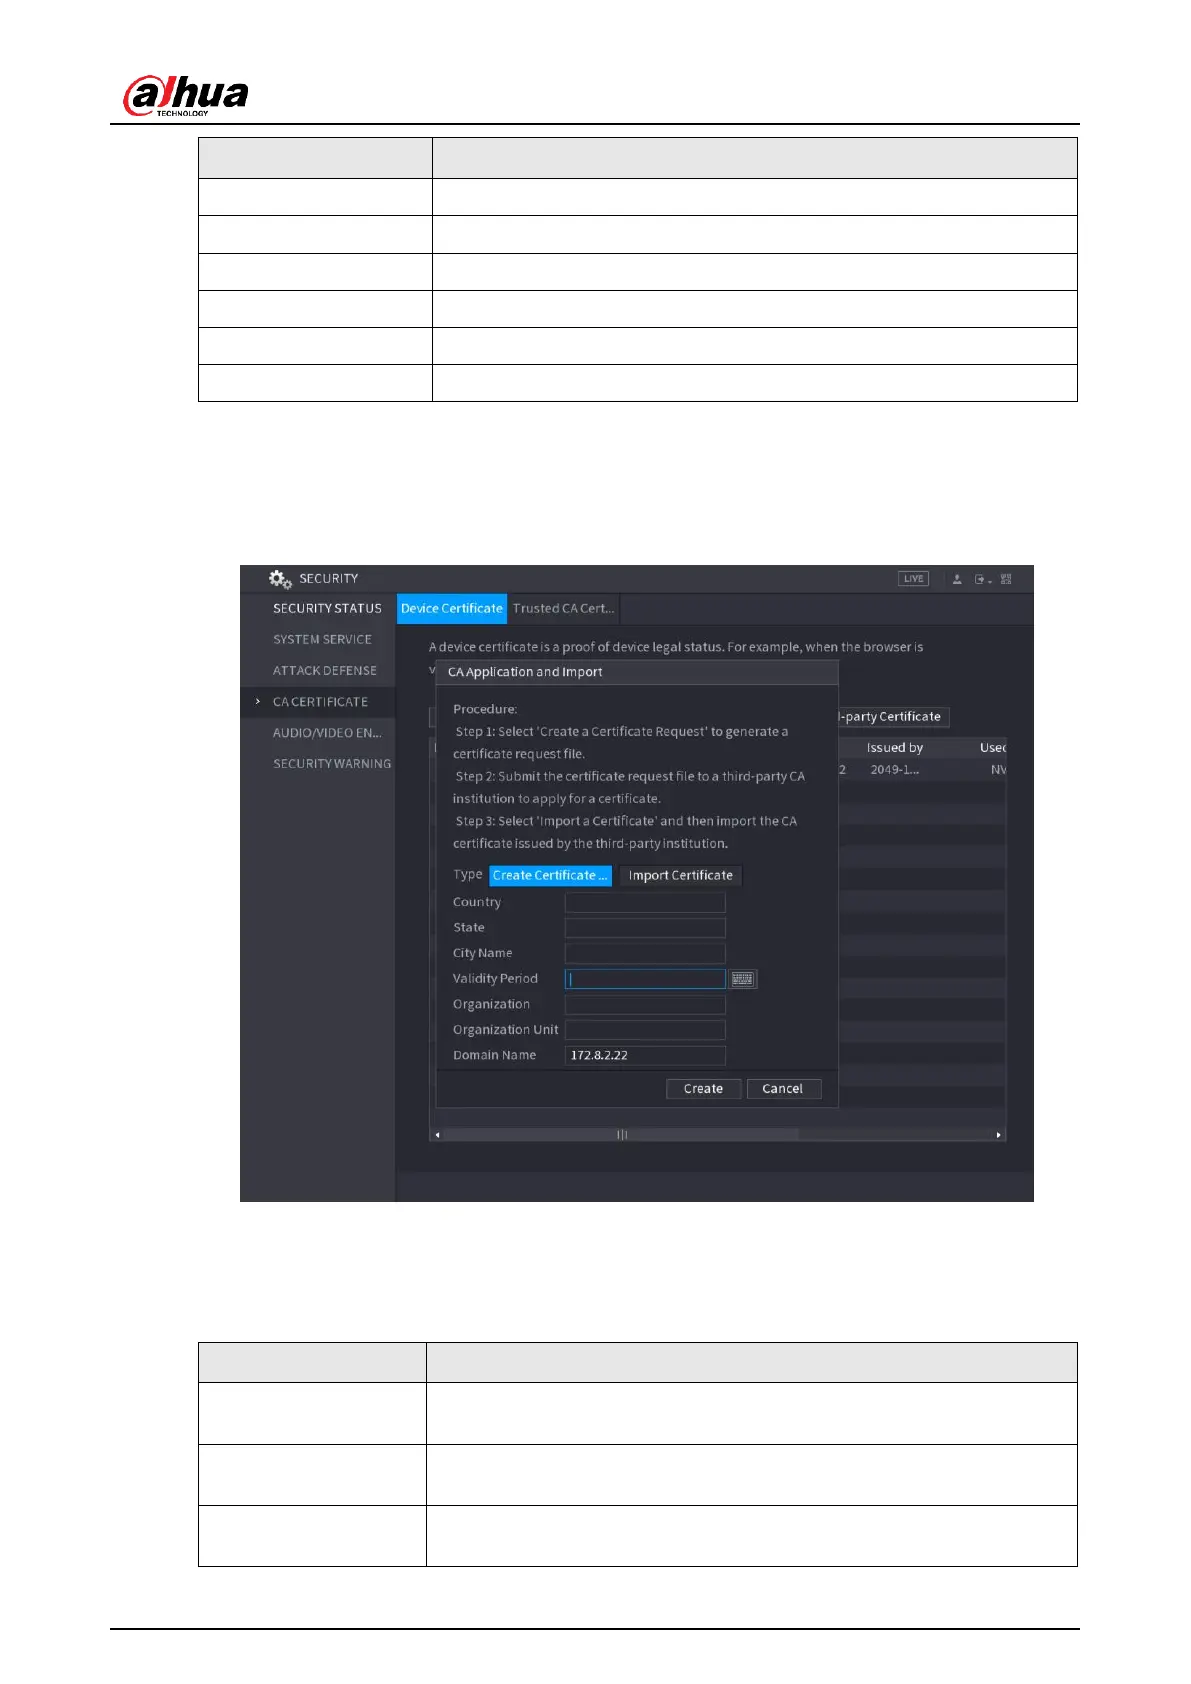The width and height of the screenshot is (1191, 1684).
Task: Select Create Certificate type button
Action: pos(550,875)
